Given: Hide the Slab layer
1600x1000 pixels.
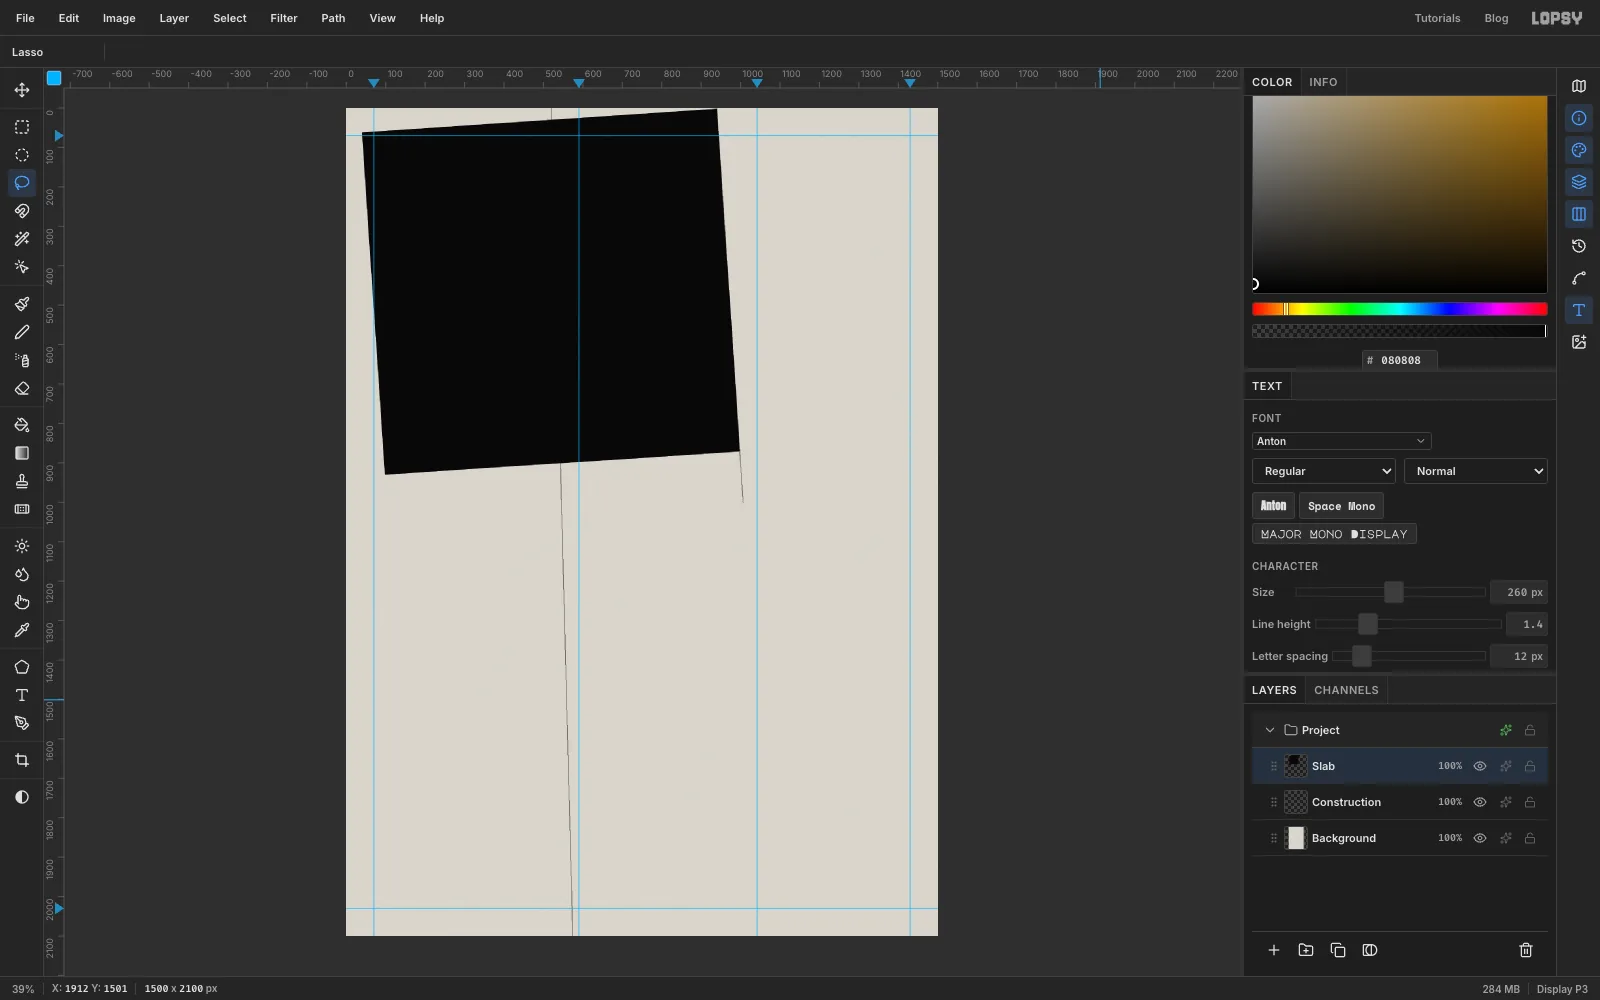Looking at the screenshot, I should [1480, 766].
